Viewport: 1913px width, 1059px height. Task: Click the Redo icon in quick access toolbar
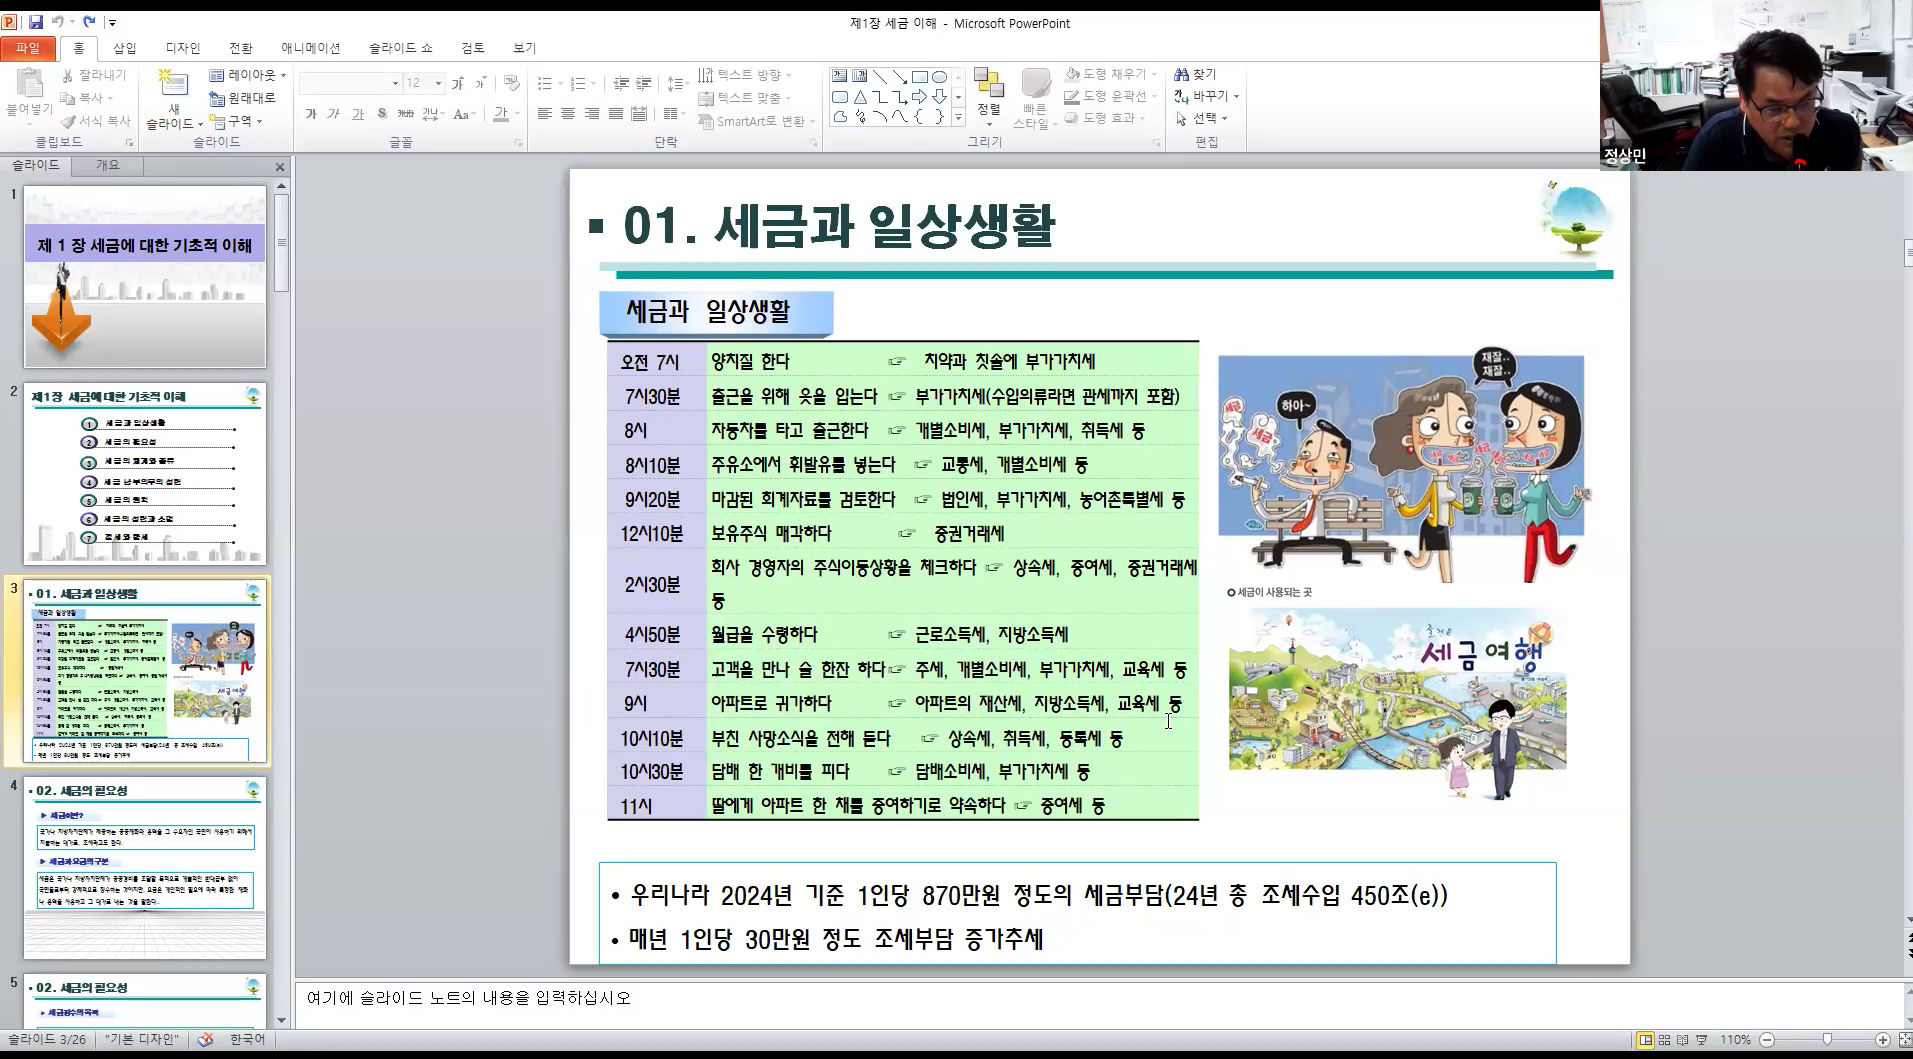89,22
